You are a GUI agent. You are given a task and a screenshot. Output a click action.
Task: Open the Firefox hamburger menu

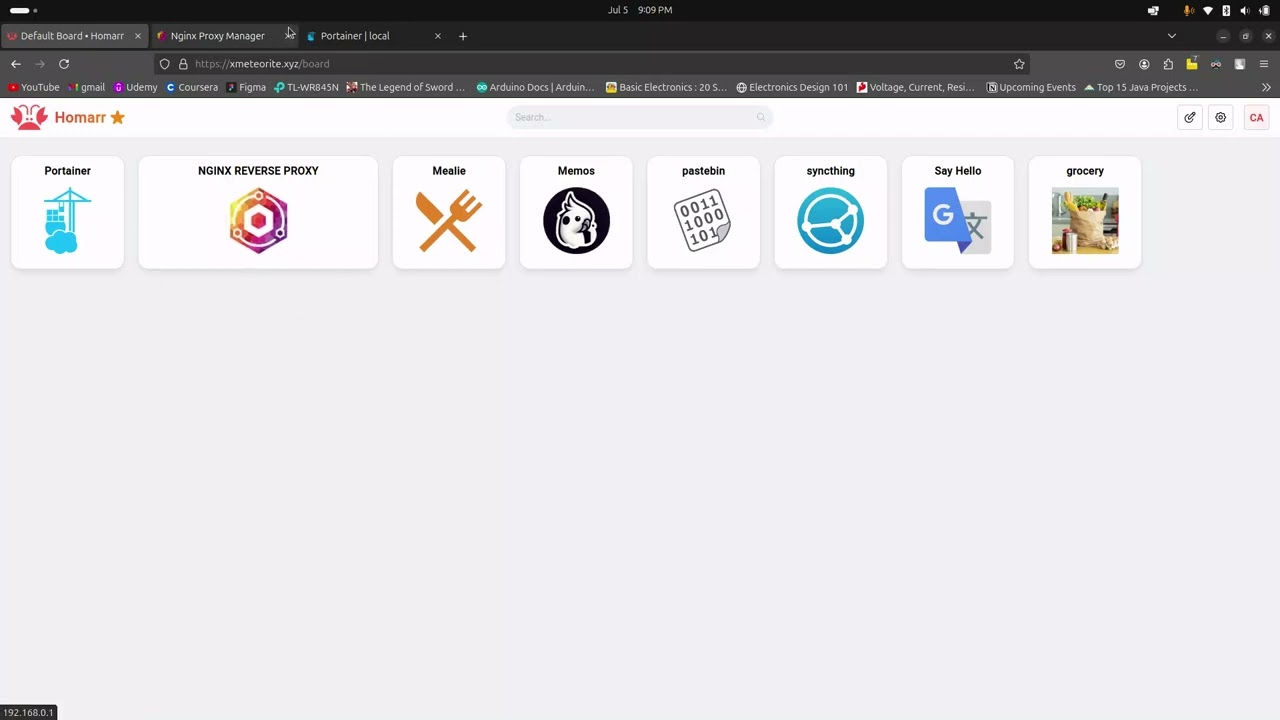pyautogui.click(x=1264, y=64)
